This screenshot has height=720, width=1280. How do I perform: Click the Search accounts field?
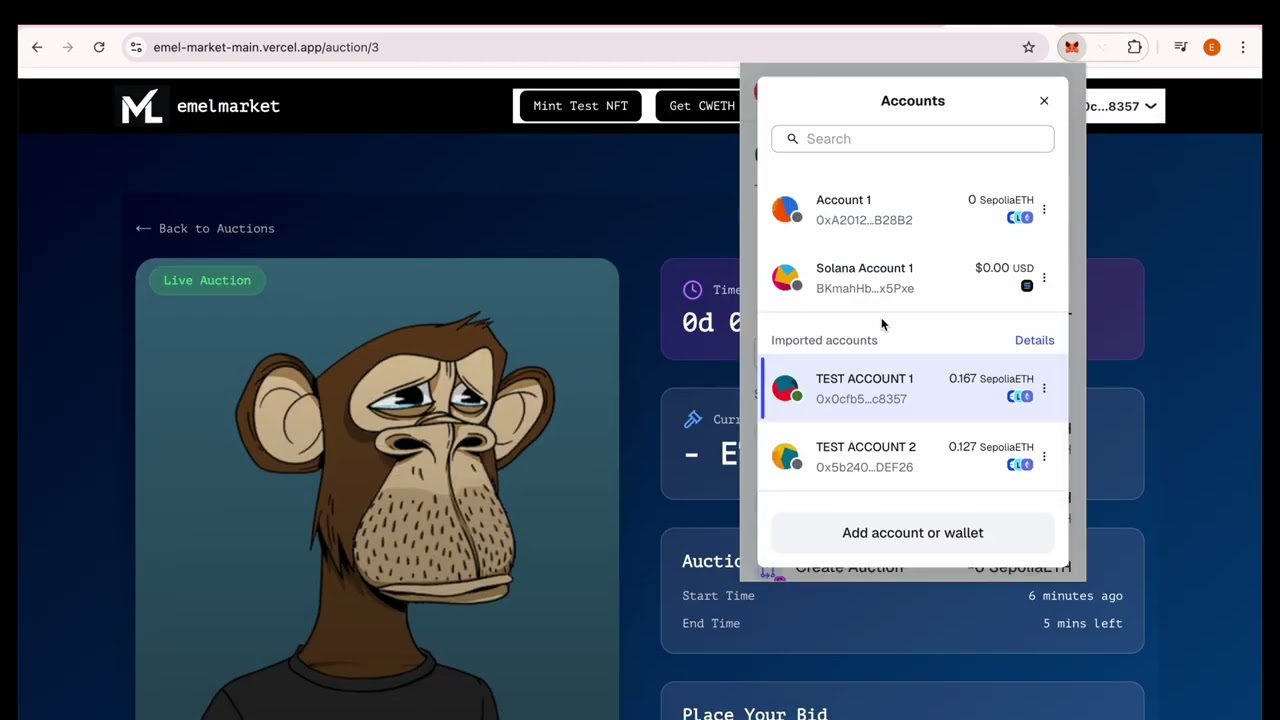913,139
